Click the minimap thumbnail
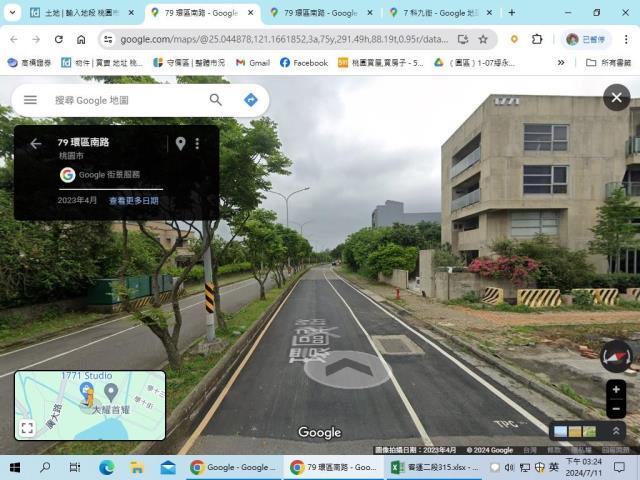This screenshot has width=640, height=480. pos(90,405)
